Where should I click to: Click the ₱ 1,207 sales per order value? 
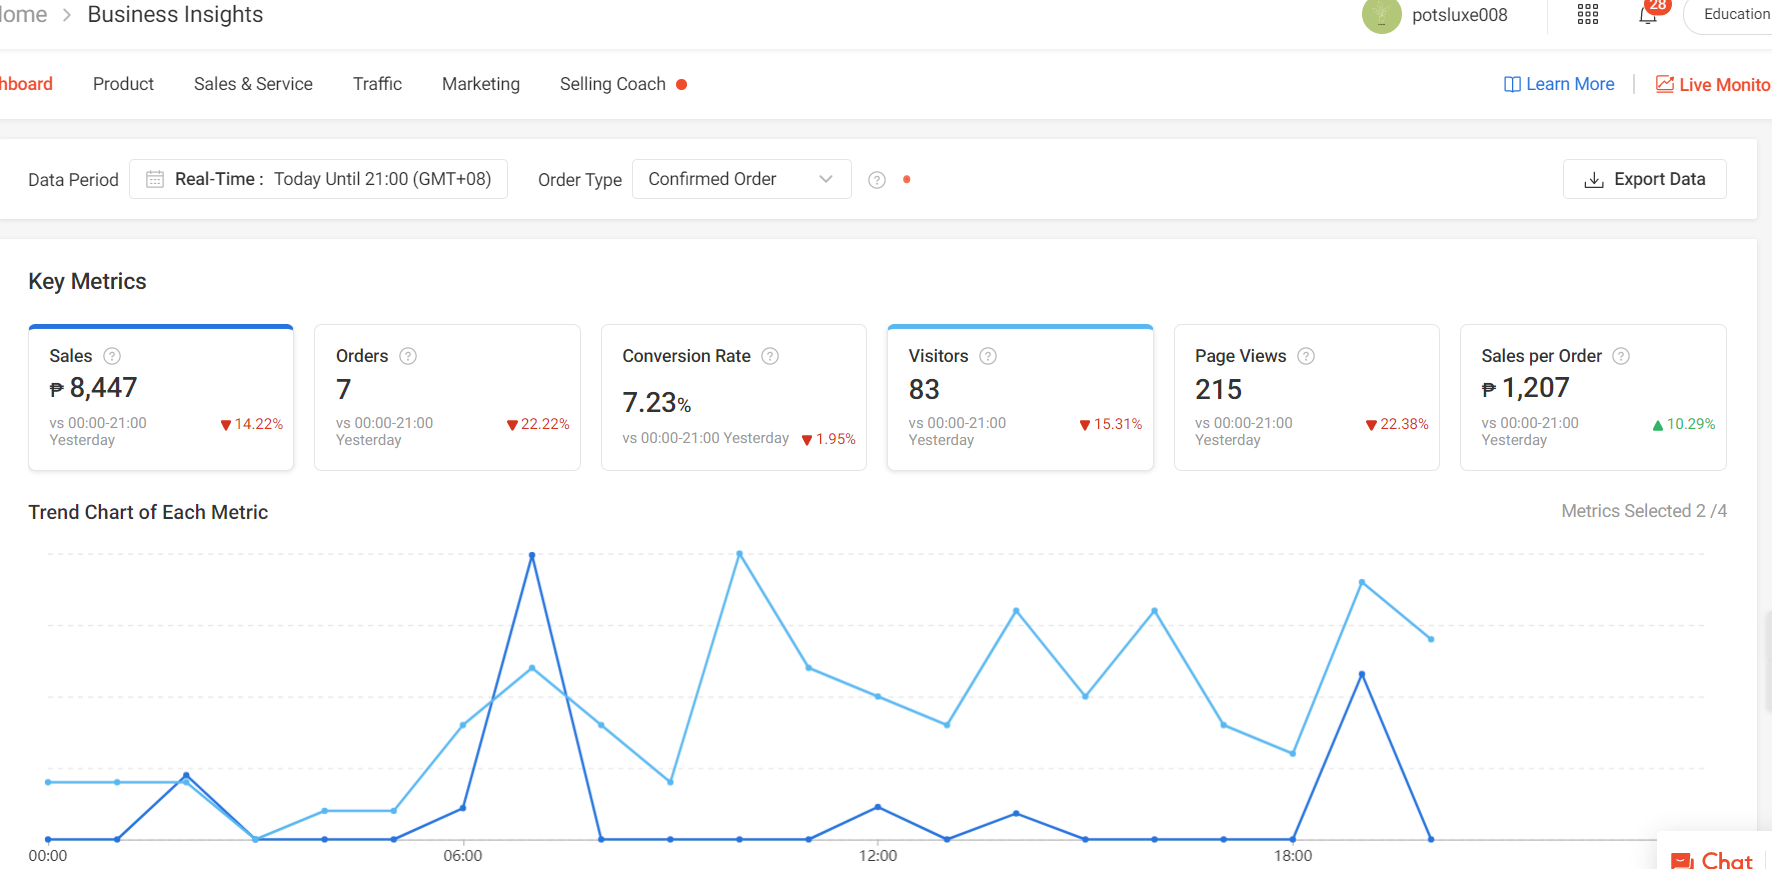[1526, 388]
